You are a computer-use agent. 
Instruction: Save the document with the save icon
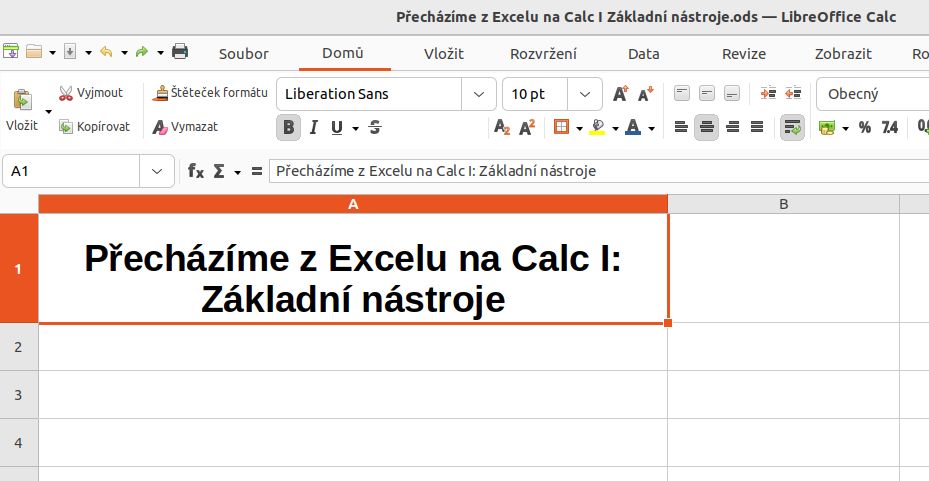tap(70, 52)
